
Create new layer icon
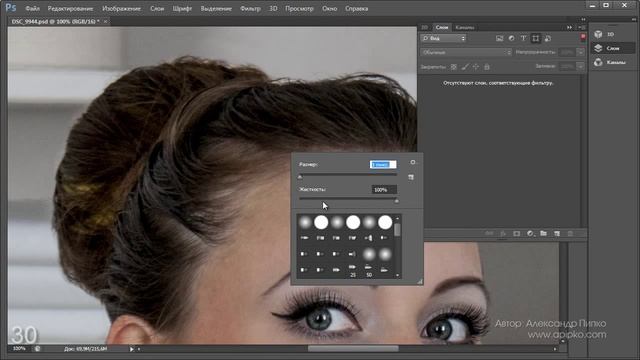(x=557, y=233)
